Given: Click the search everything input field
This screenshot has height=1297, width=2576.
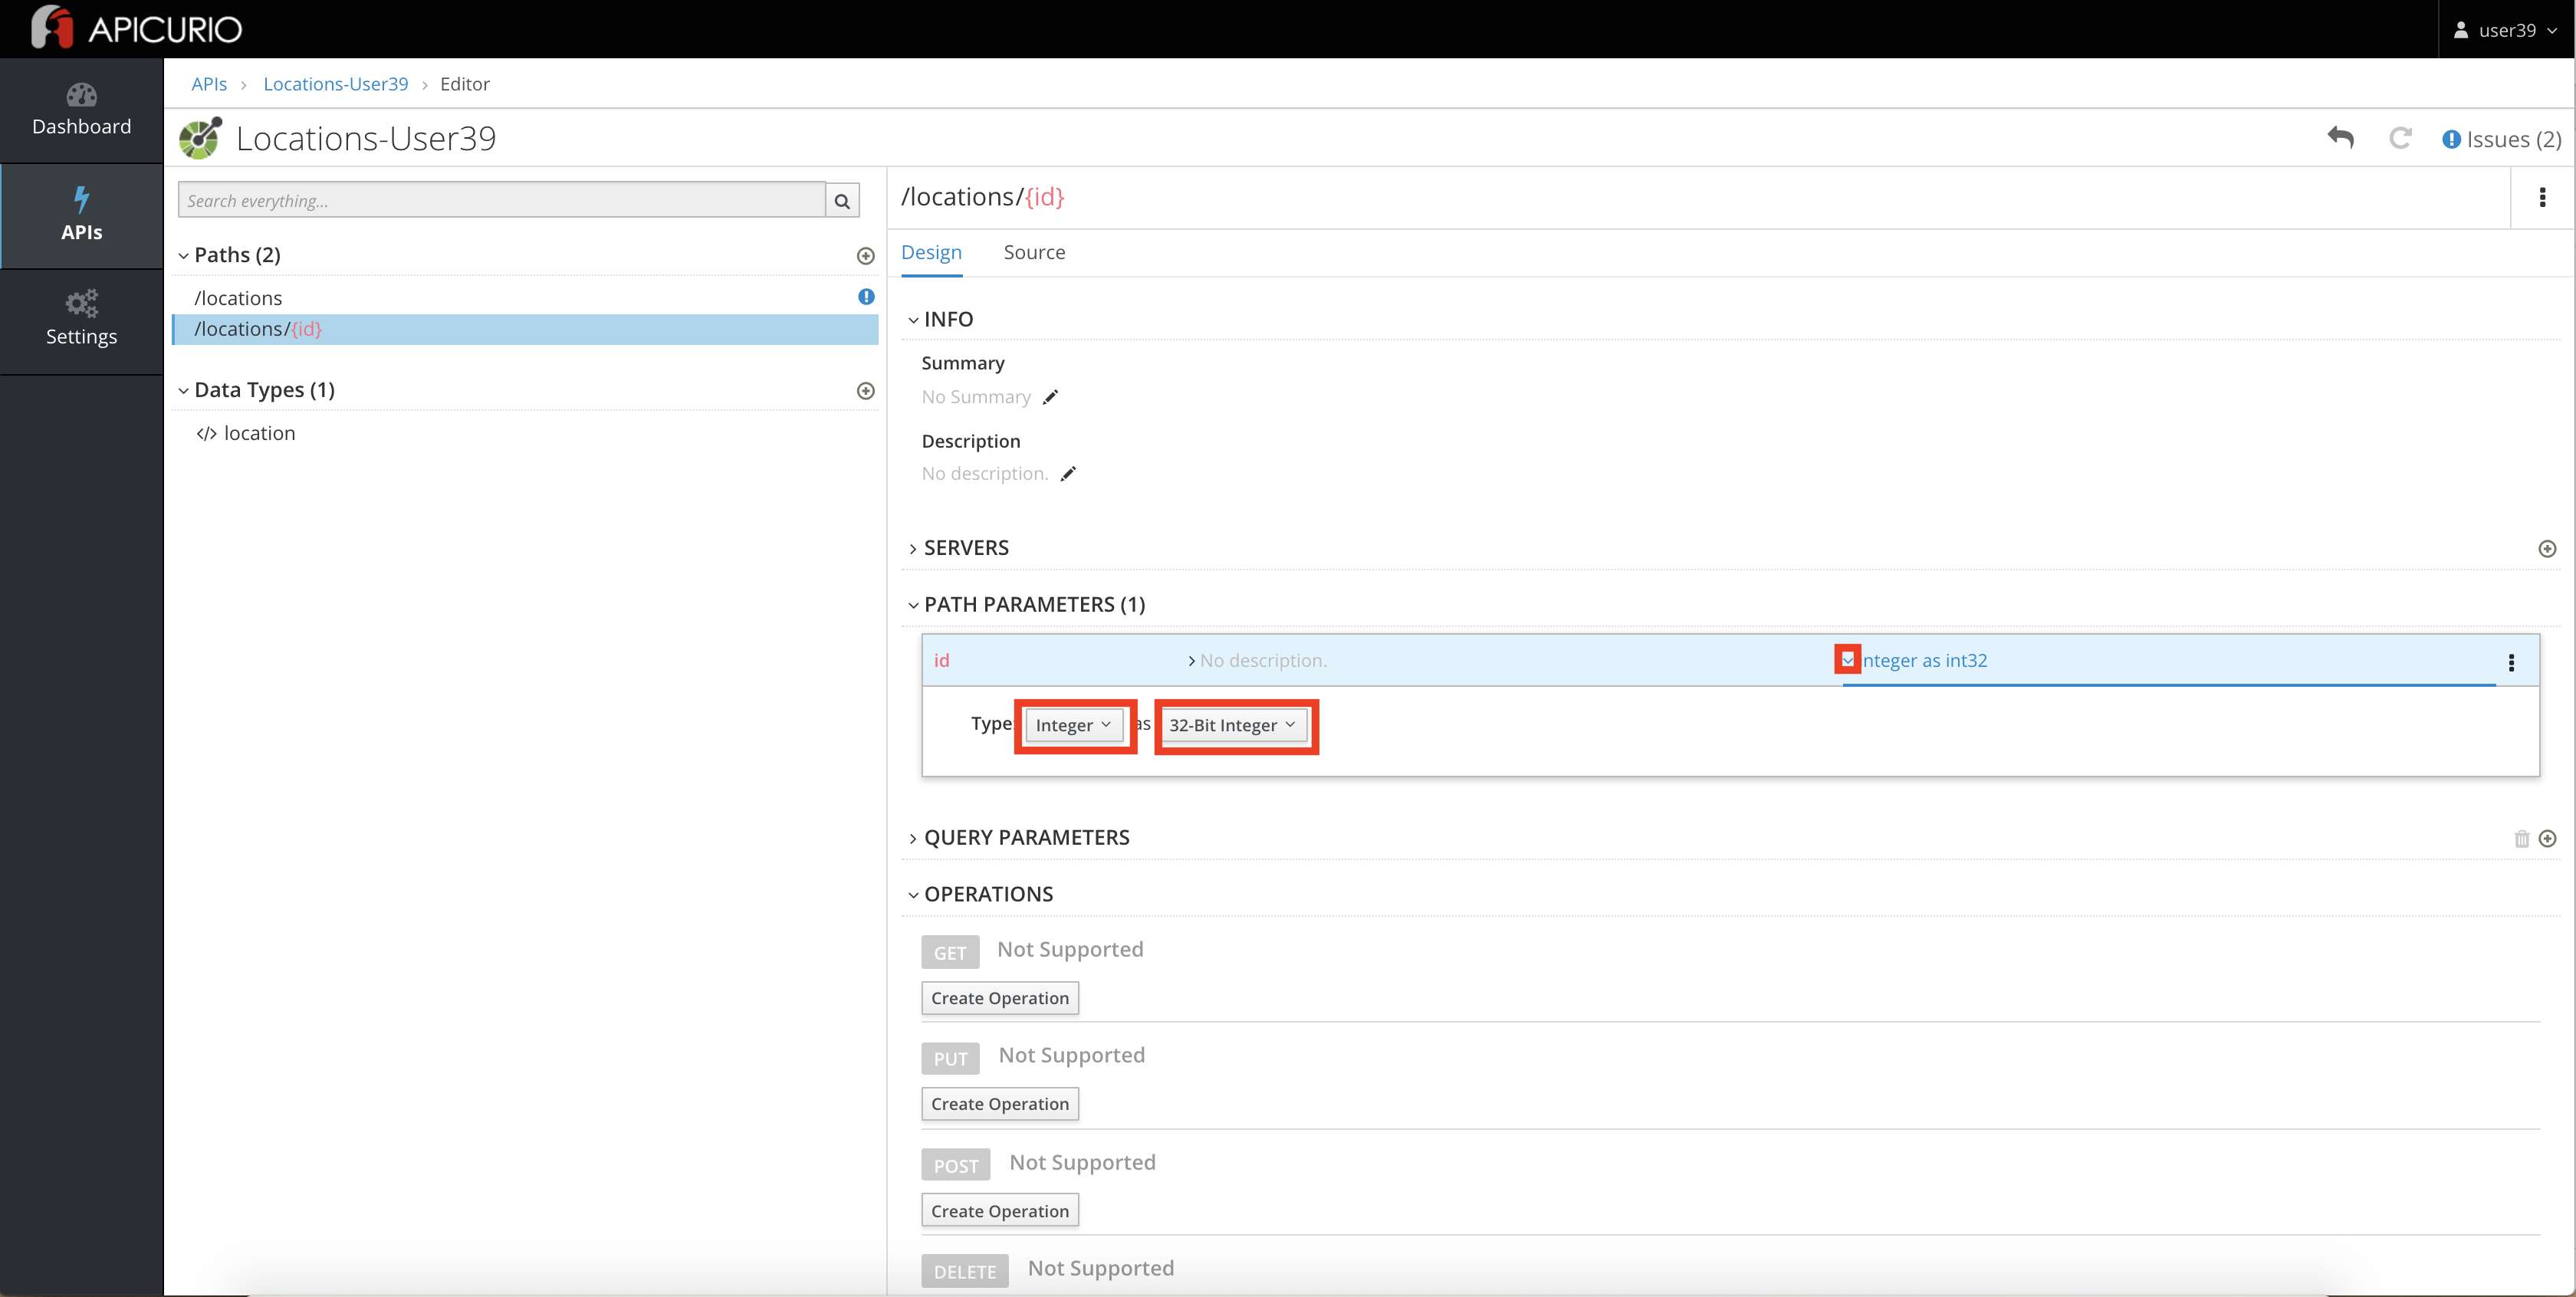Looking at the screenshot, I should click(500, 200).
